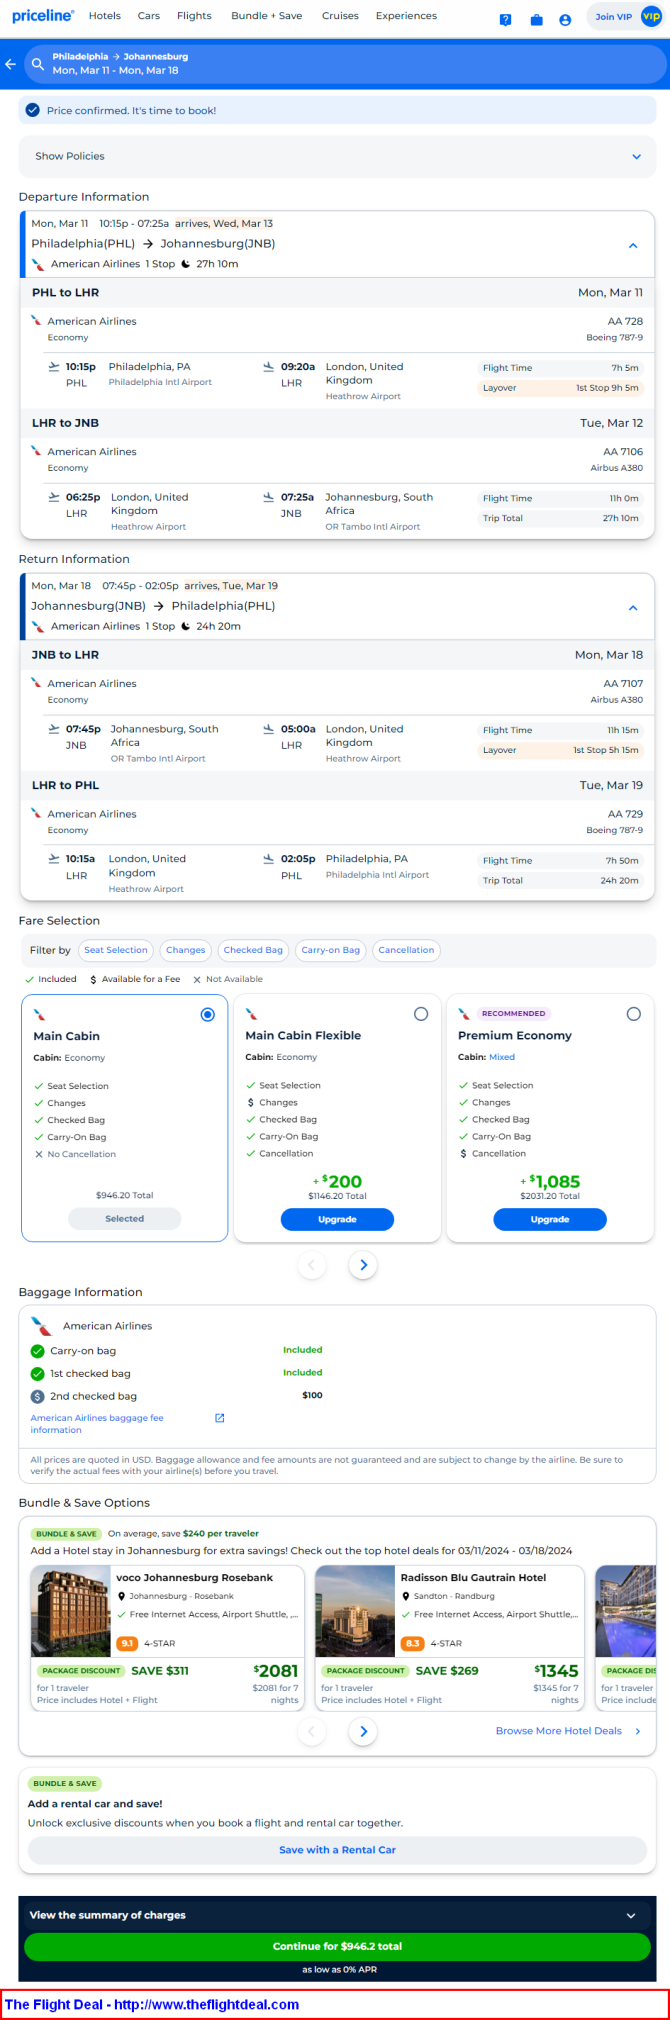Click as low as 0% APR text
This screenshot has width=670, height=2020.
[339, 1970]
